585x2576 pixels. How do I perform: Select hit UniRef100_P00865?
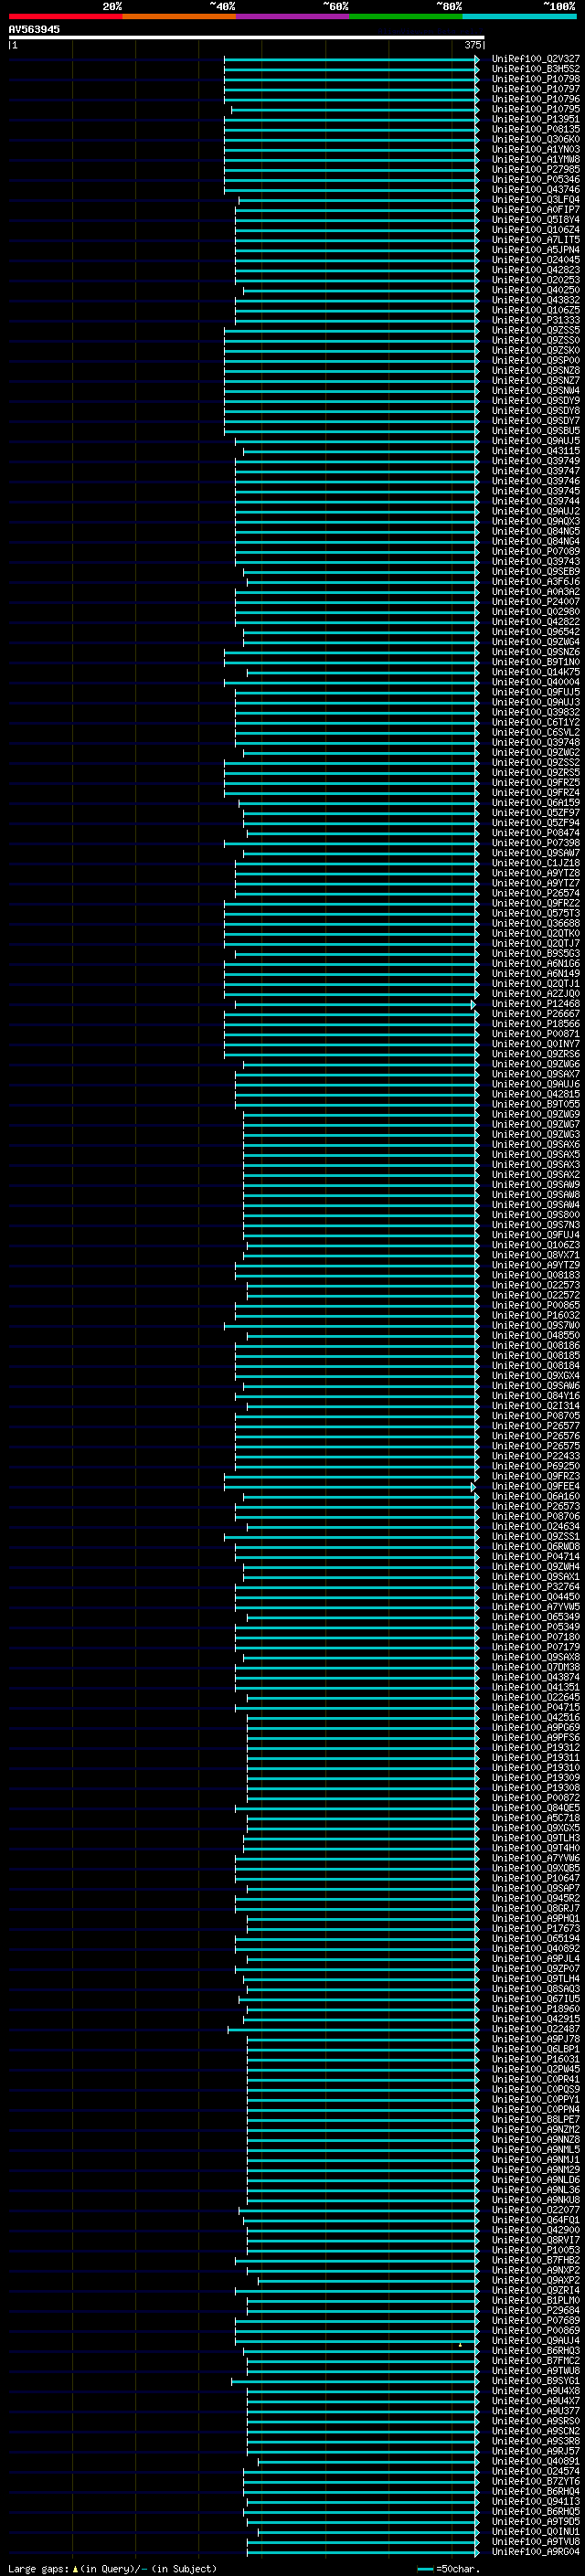click(535, 1305)
